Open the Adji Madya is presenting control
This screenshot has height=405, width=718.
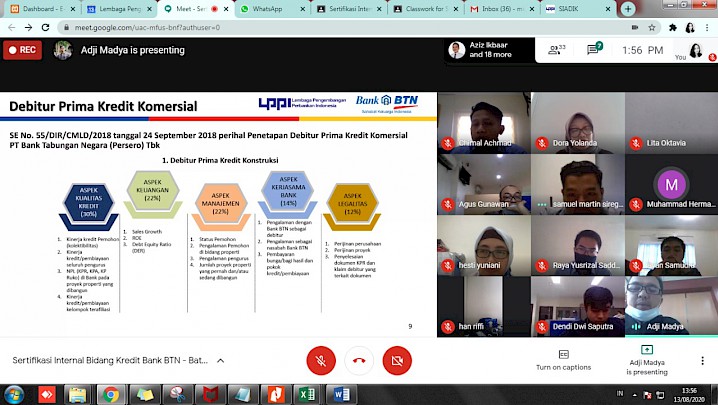(647, 360)
